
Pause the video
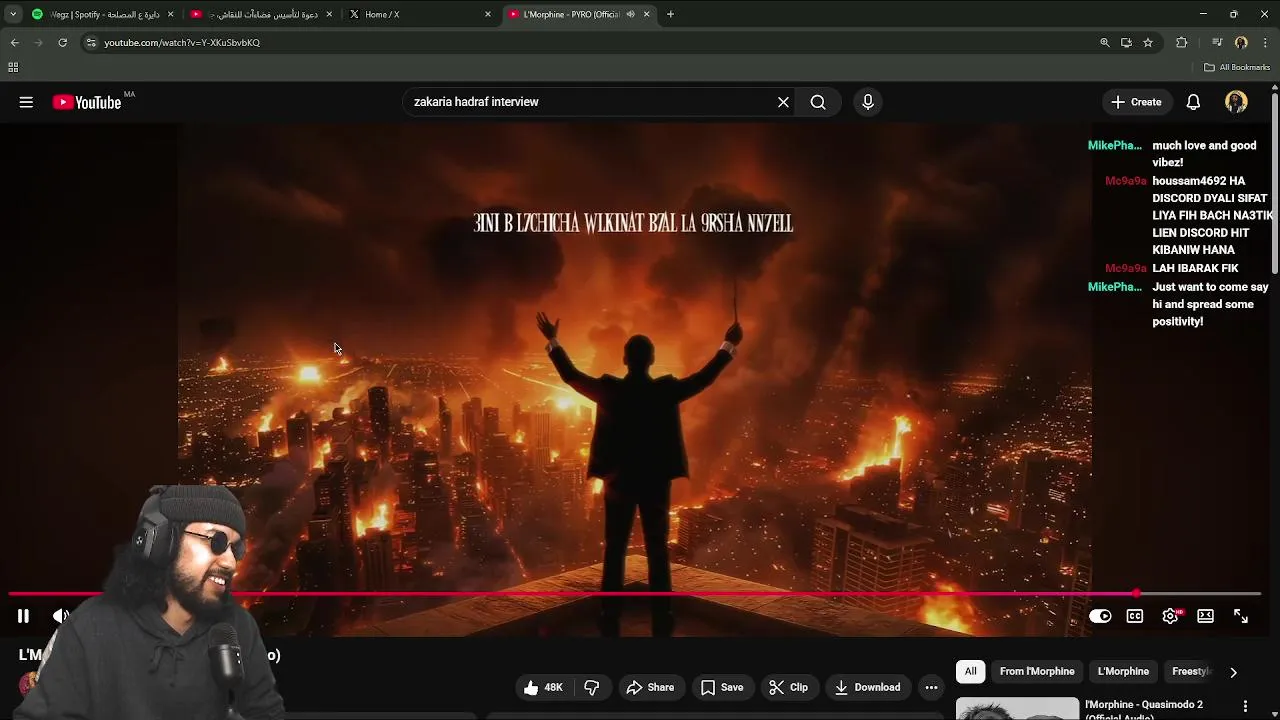(x=23, y=616)
